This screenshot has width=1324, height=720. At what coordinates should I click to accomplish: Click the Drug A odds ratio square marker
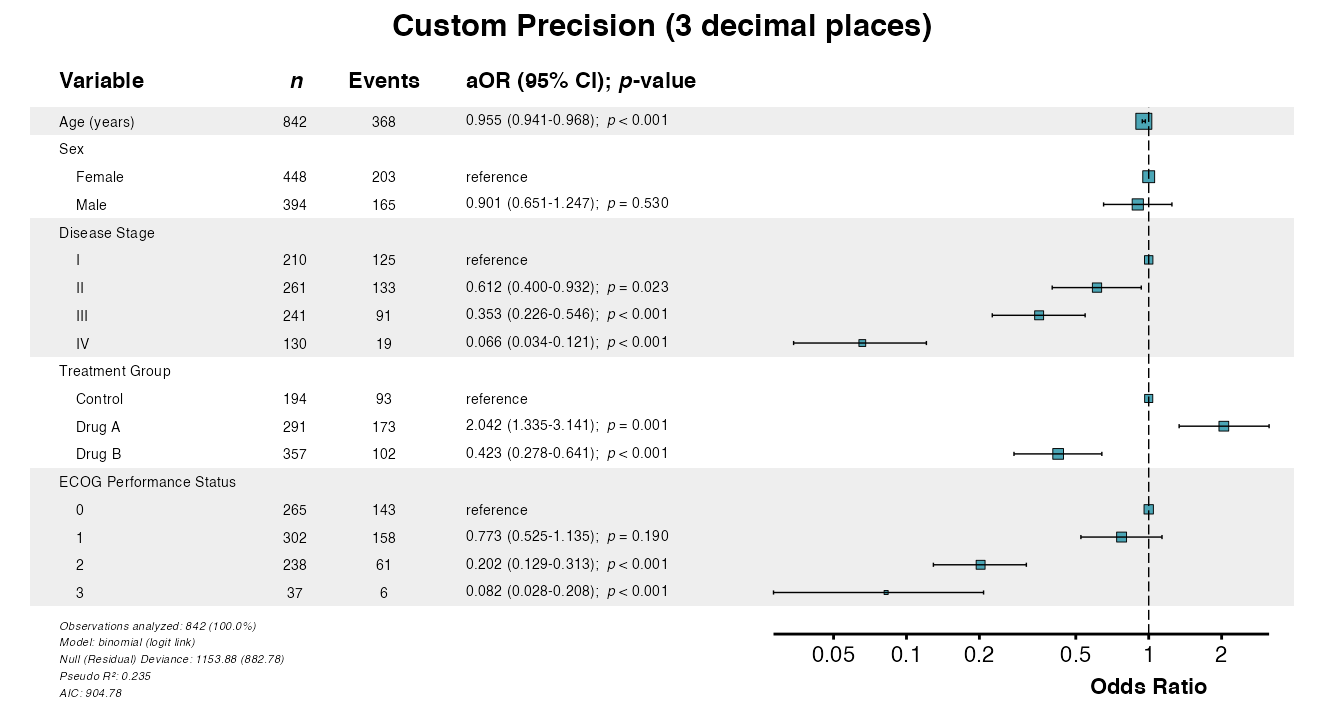tap(1223, 426)
